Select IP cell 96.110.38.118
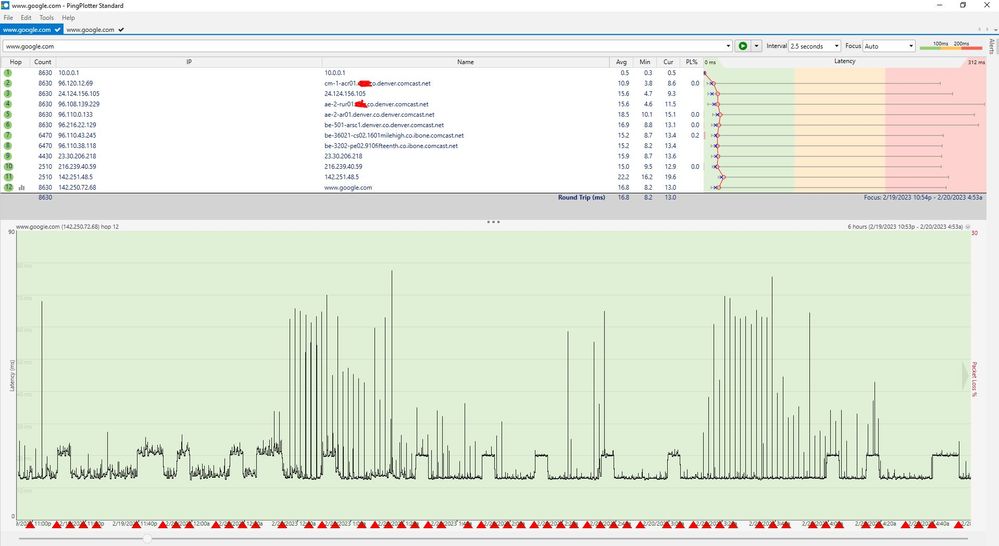999x546 pixels. 77,145
